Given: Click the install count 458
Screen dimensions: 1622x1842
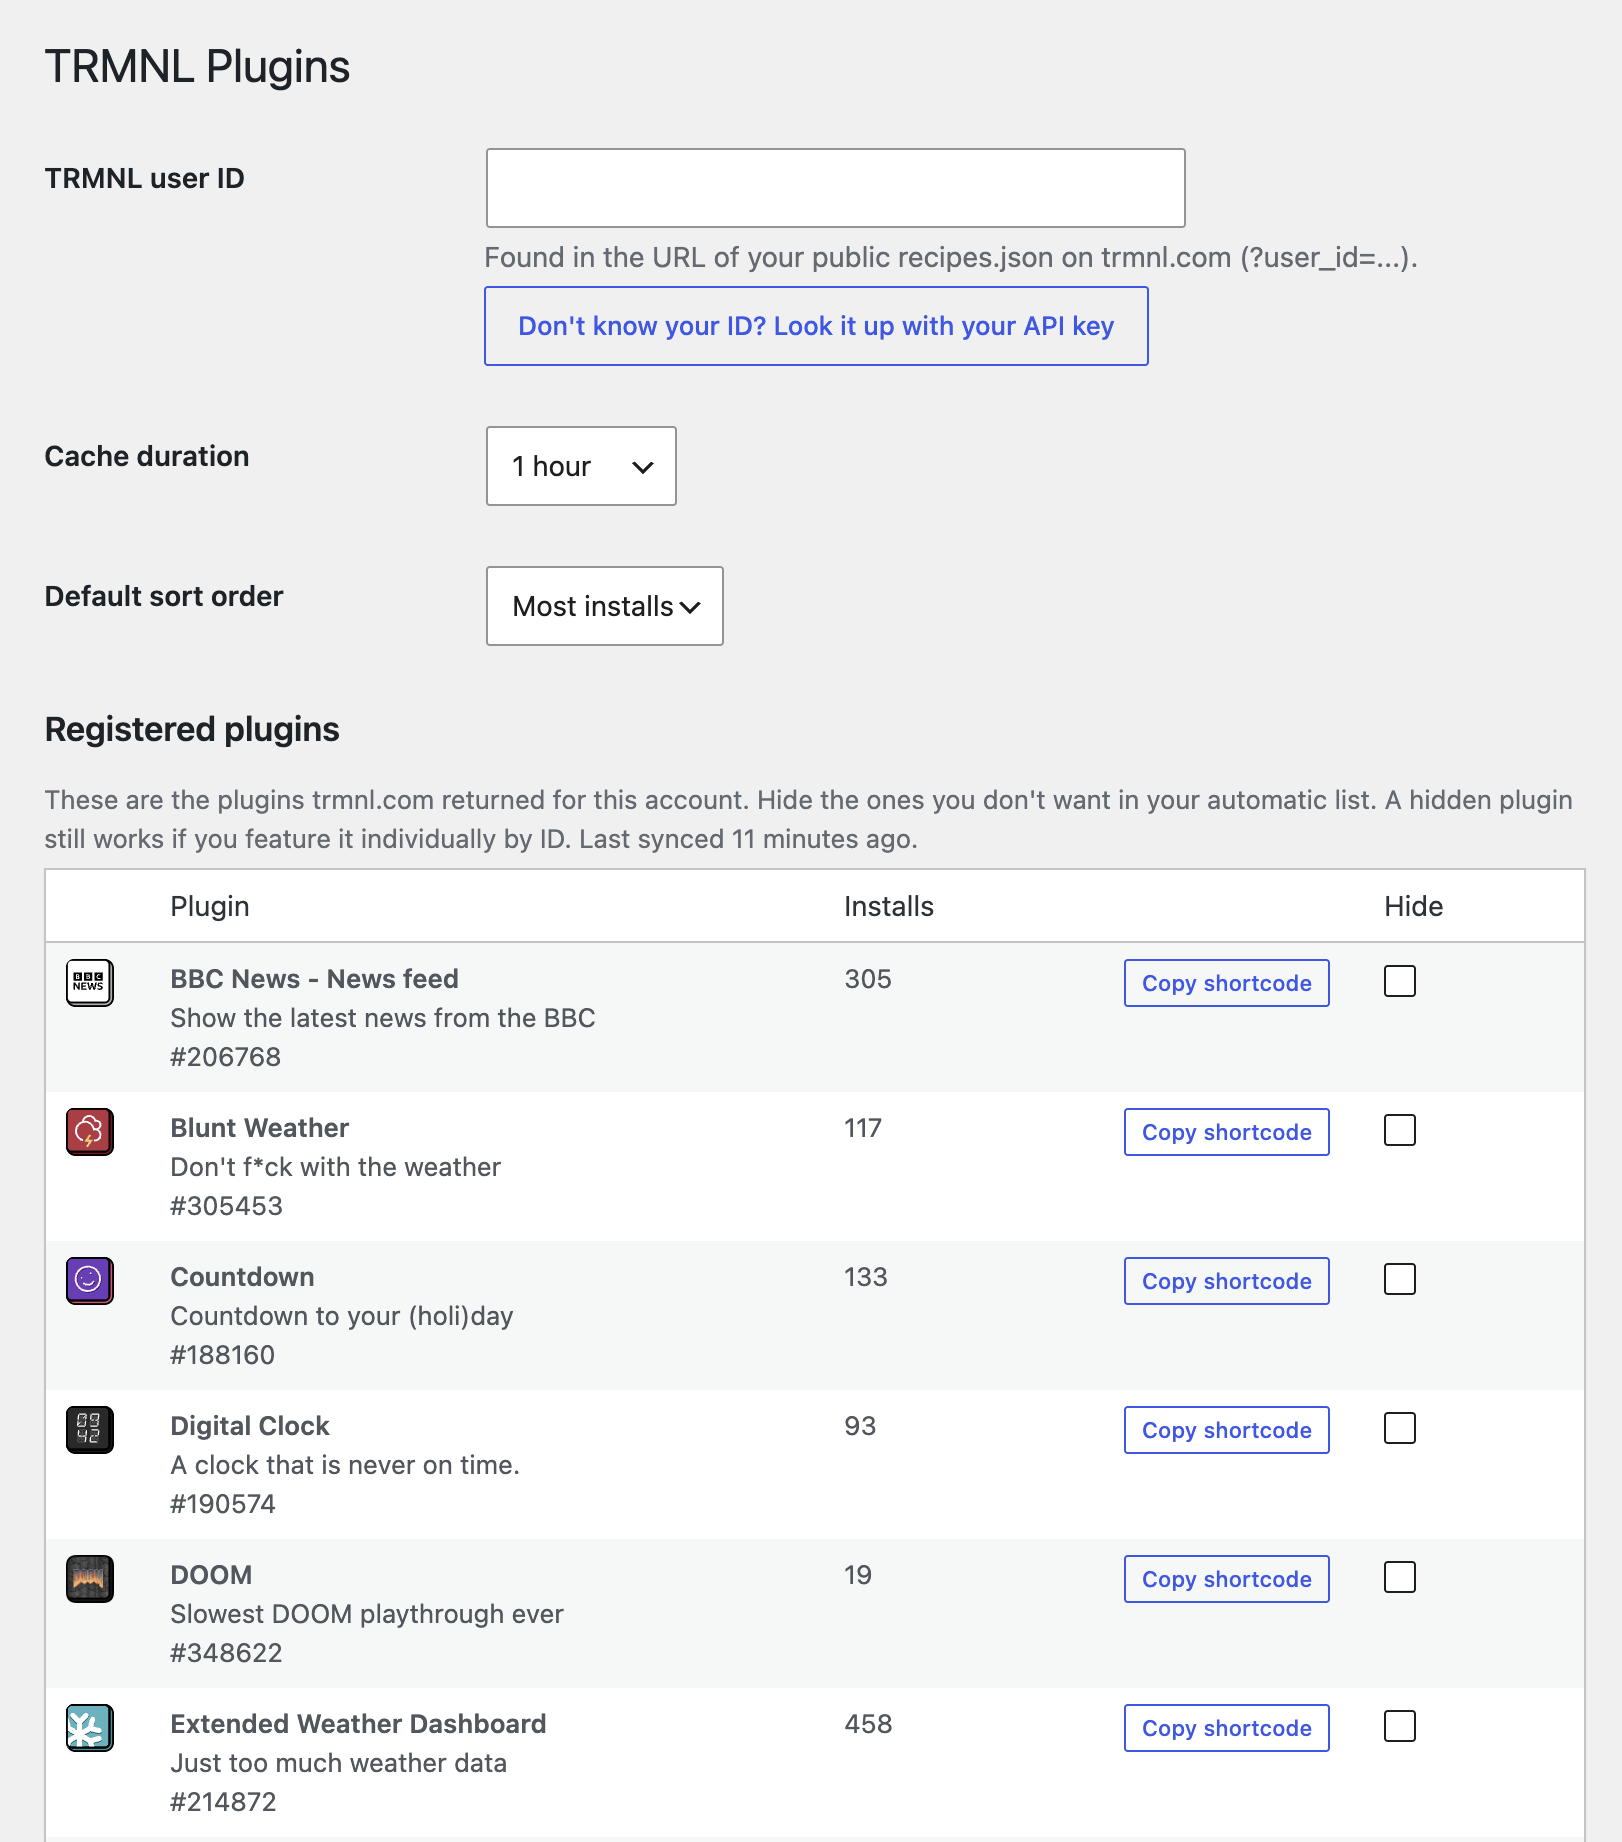Looking at the screenshot, I should [x=868, y=1724].
